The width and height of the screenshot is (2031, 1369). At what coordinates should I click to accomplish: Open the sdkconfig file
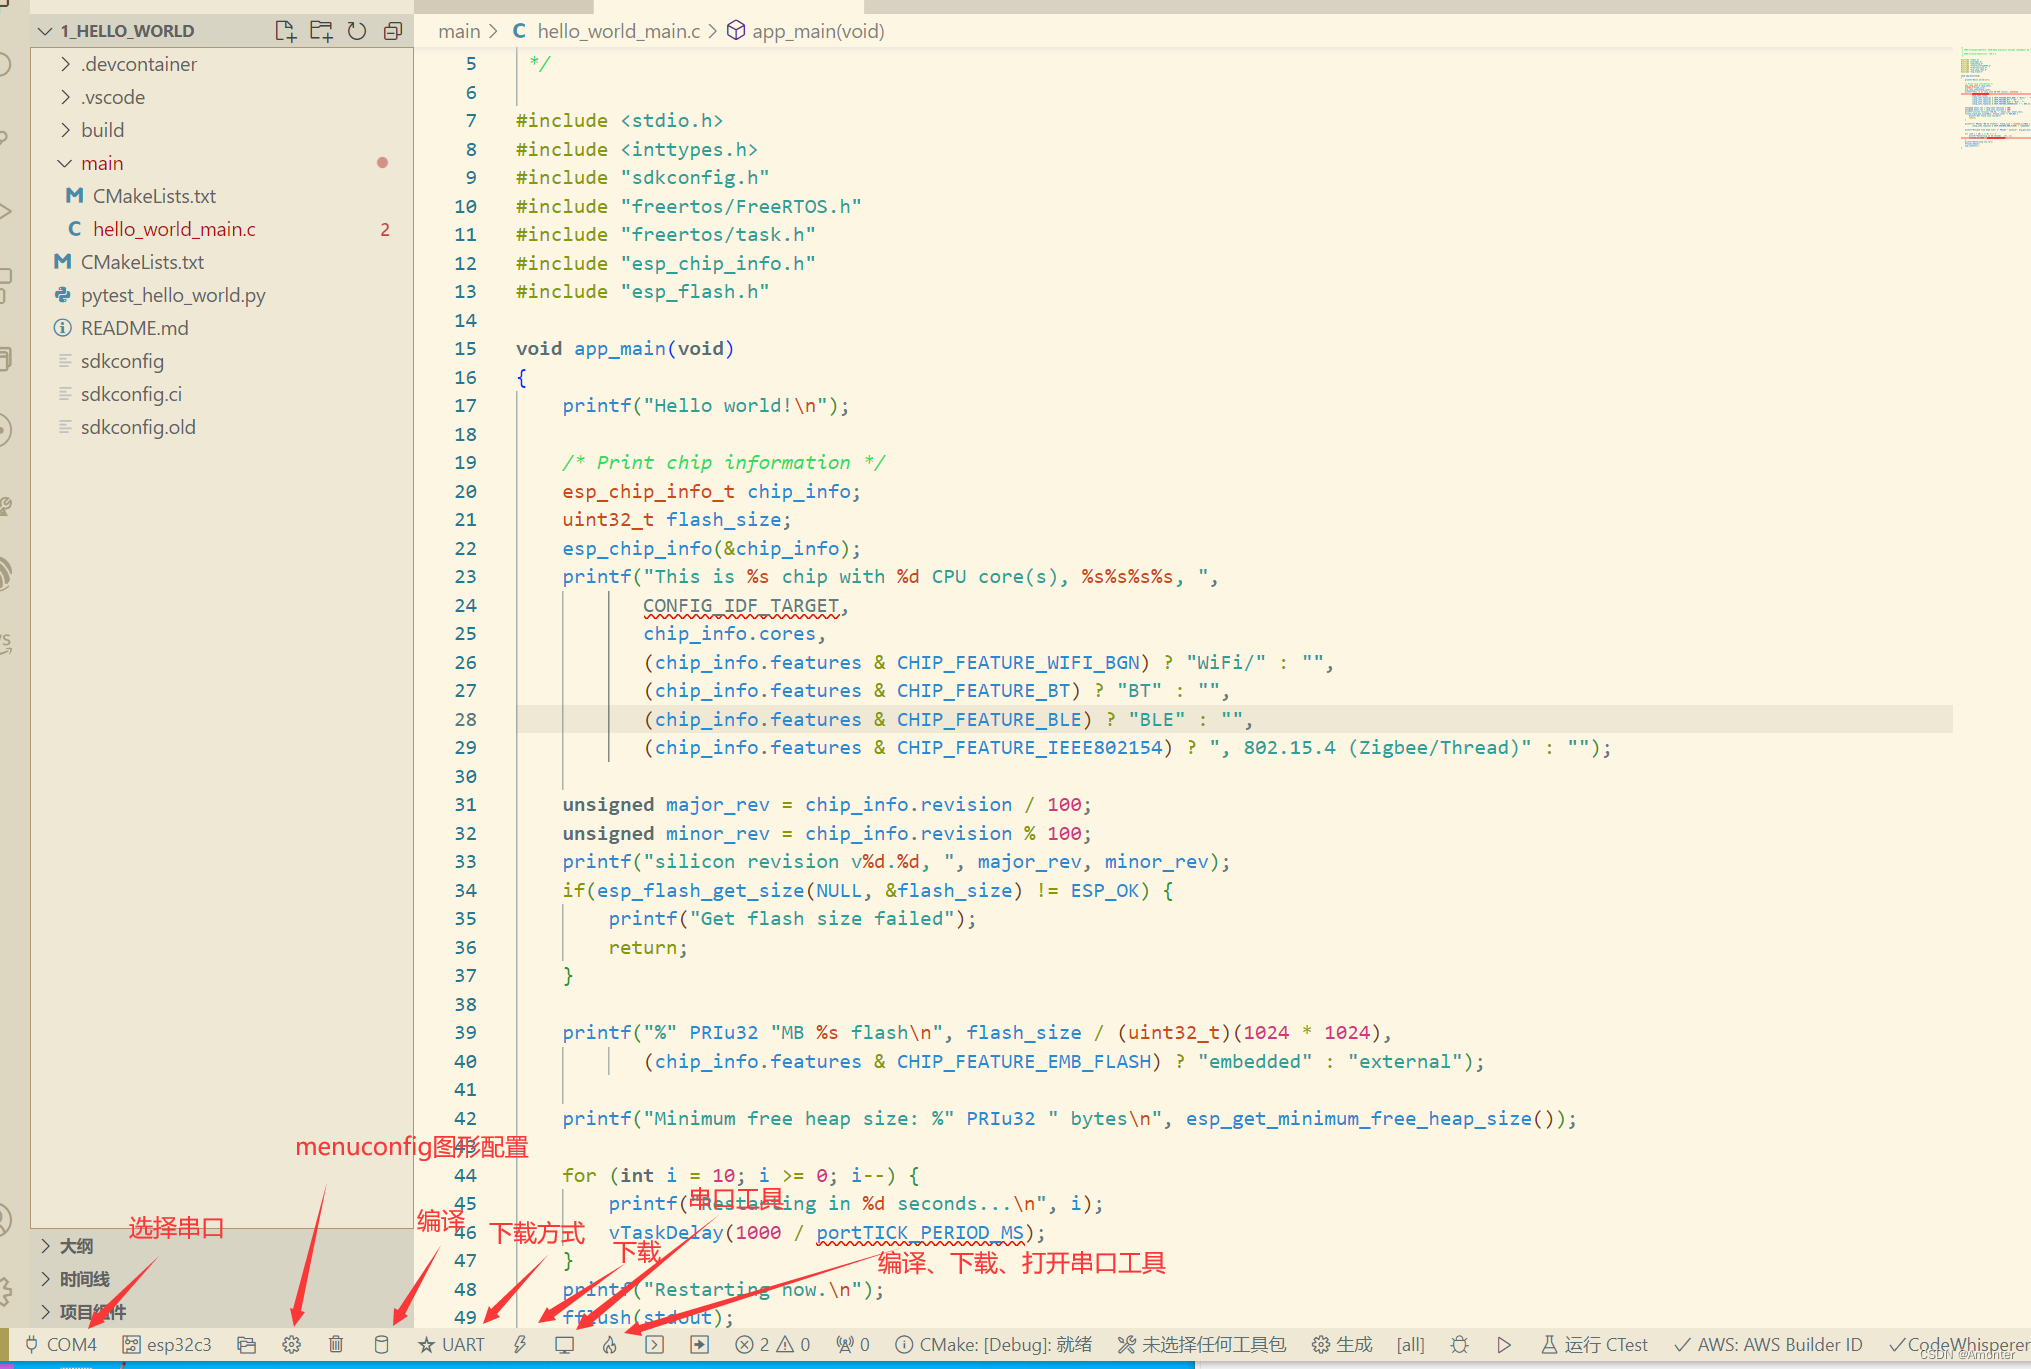point(222,361)
